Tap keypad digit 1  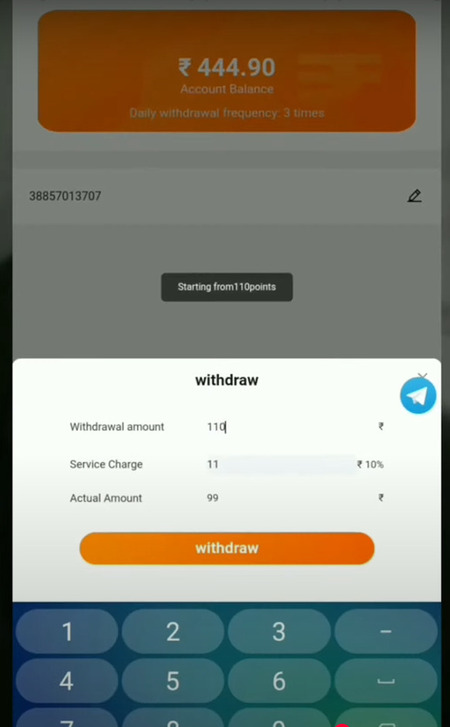point(67,631)
